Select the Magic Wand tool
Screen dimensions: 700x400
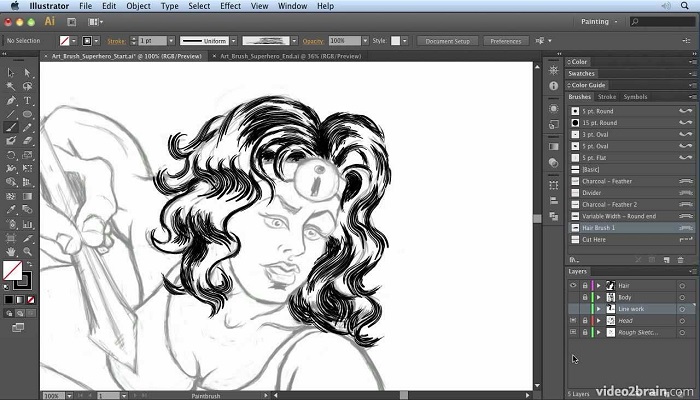pos(11,86)
